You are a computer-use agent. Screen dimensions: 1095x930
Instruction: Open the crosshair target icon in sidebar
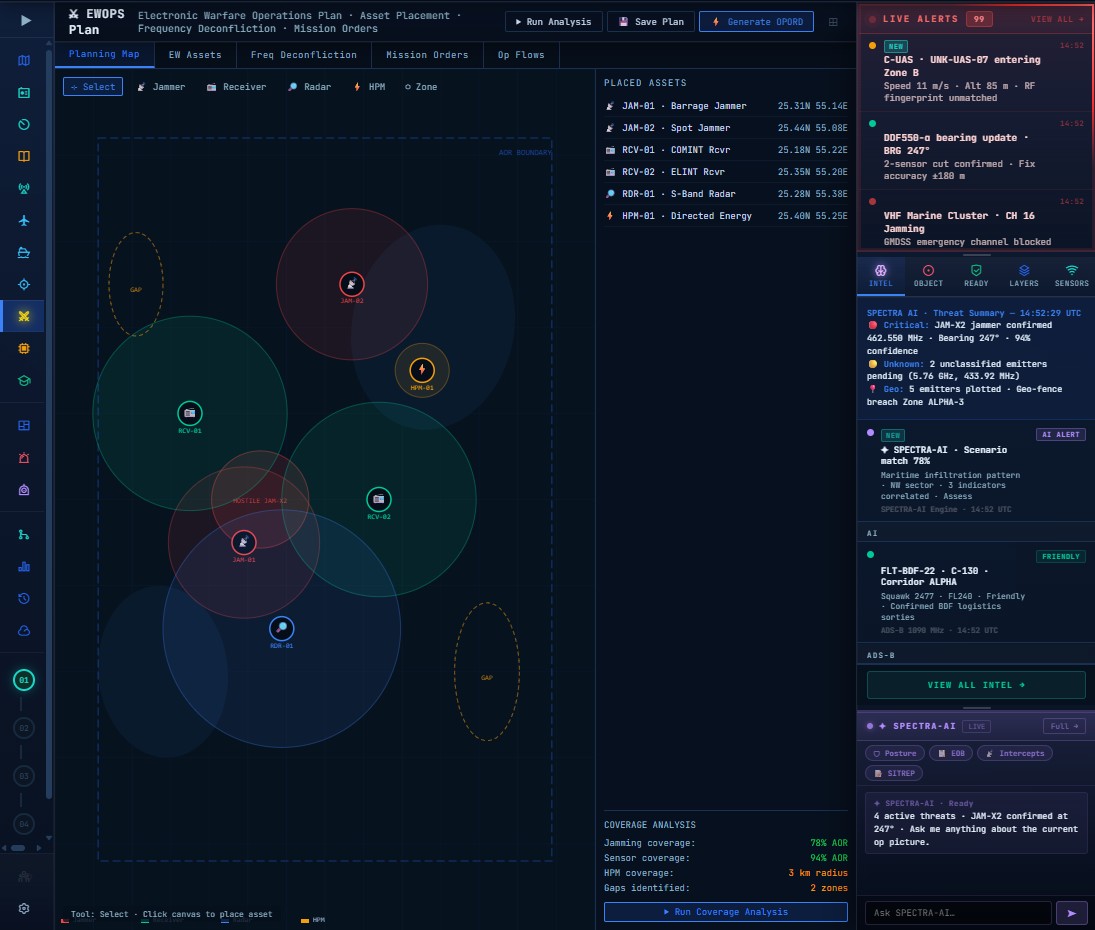pos(24,284)
